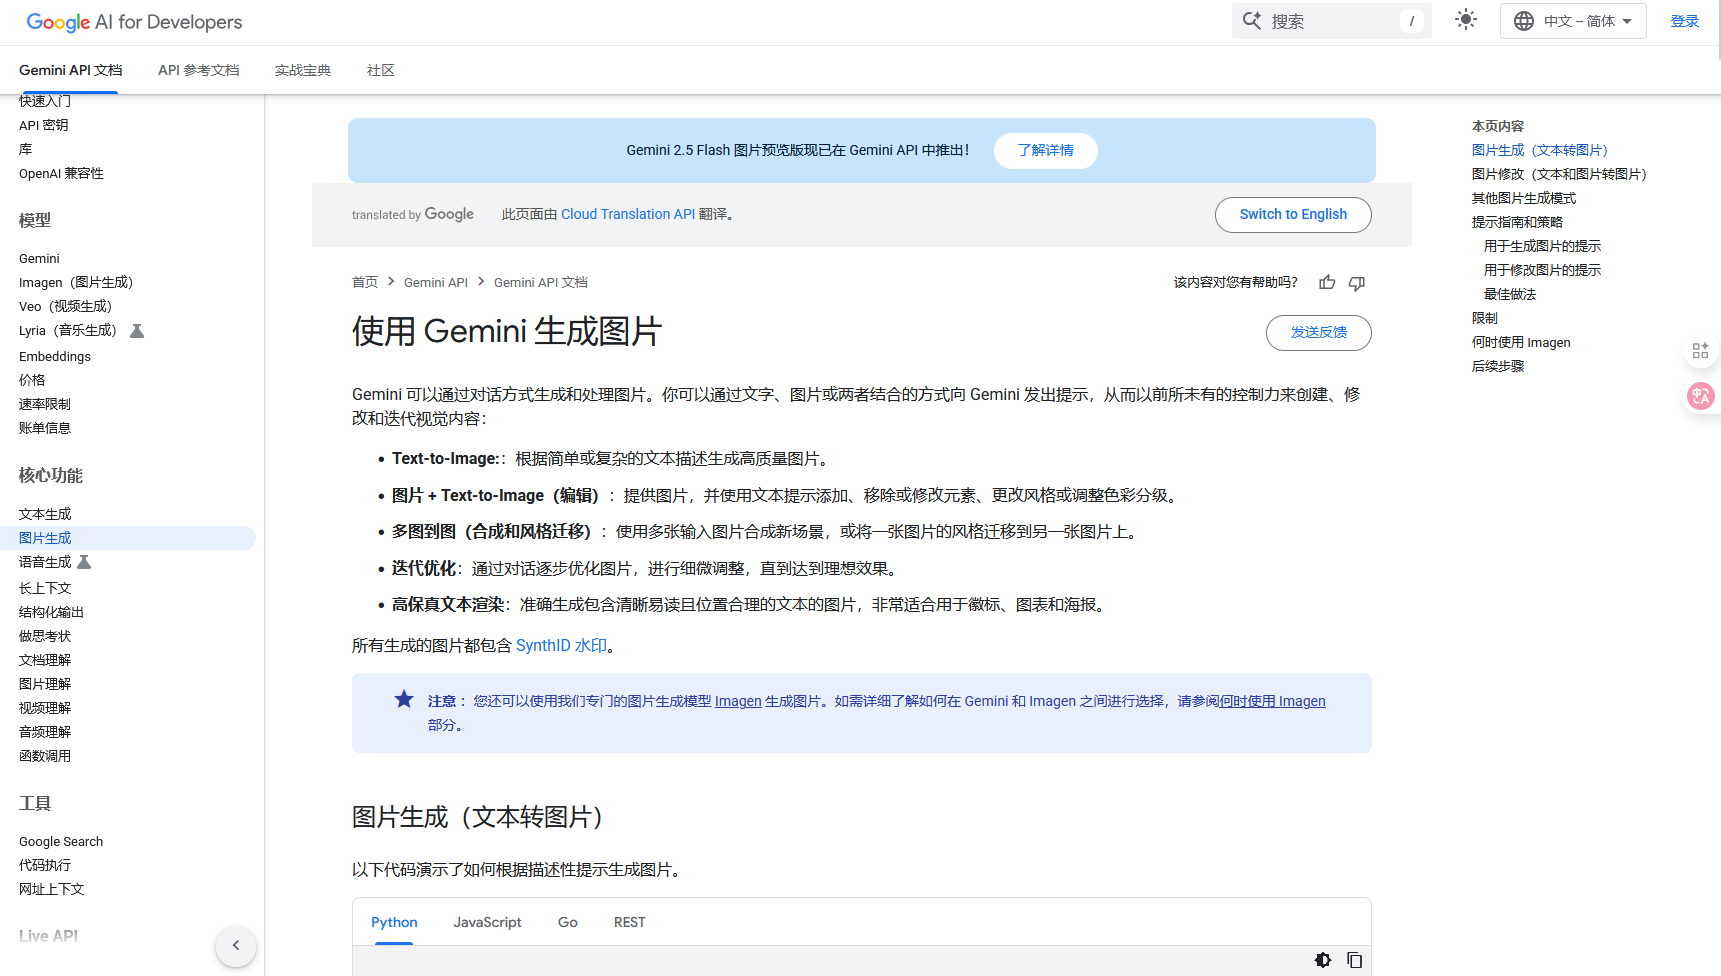The height and width of the screenshot is (976, 1721).
Task: Open 价格 in the sidebar
Action: [32, 380]
